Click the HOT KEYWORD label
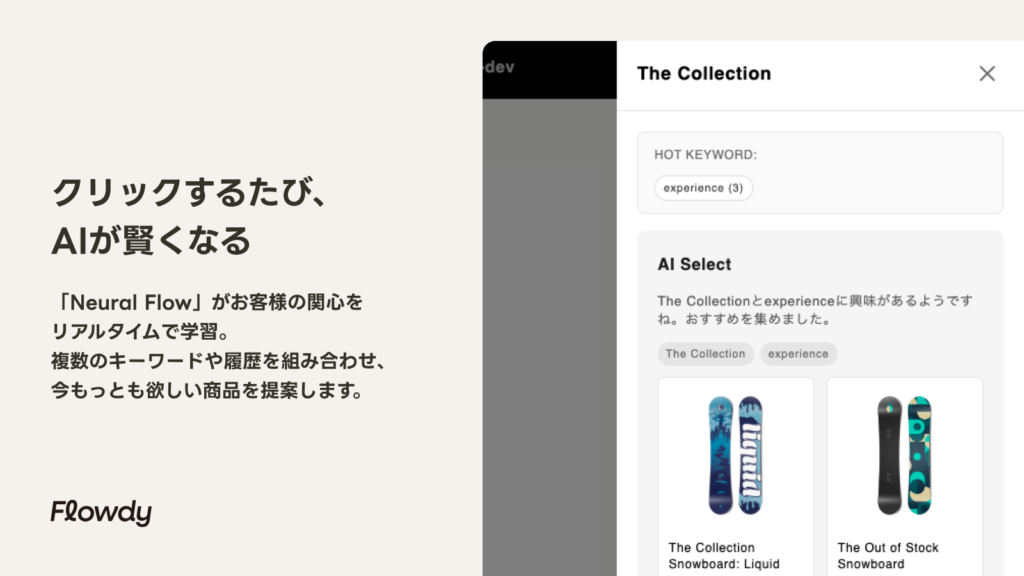Image resolution: width=1024 pixels, height=576 pixels. coord(705,155)
